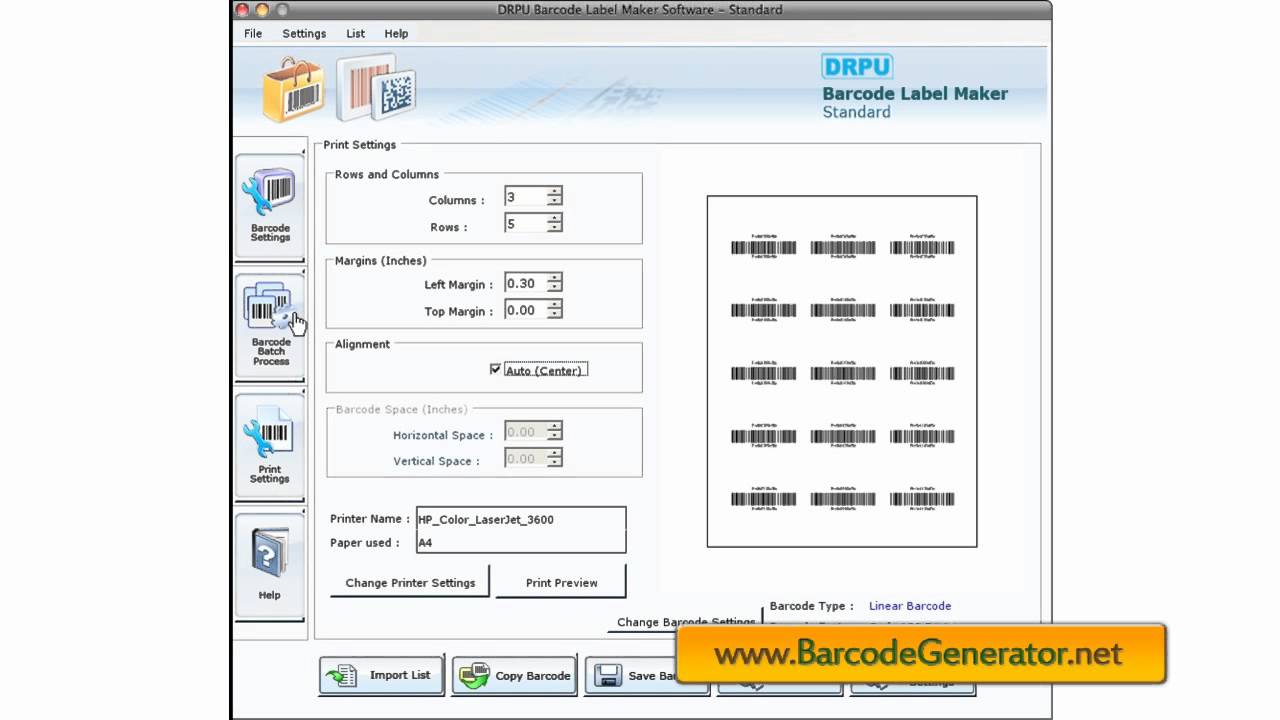Click the Import List button
This screenshot has height=720, width=1280.
[383, 676]
